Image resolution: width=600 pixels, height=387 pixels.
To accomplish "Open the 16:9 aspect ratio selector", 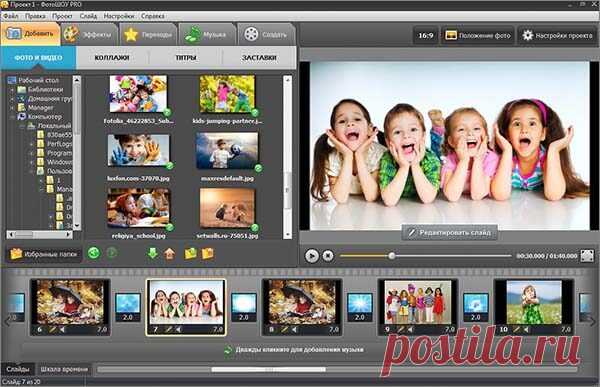I will pyautogui.click(x=426, y=36).
